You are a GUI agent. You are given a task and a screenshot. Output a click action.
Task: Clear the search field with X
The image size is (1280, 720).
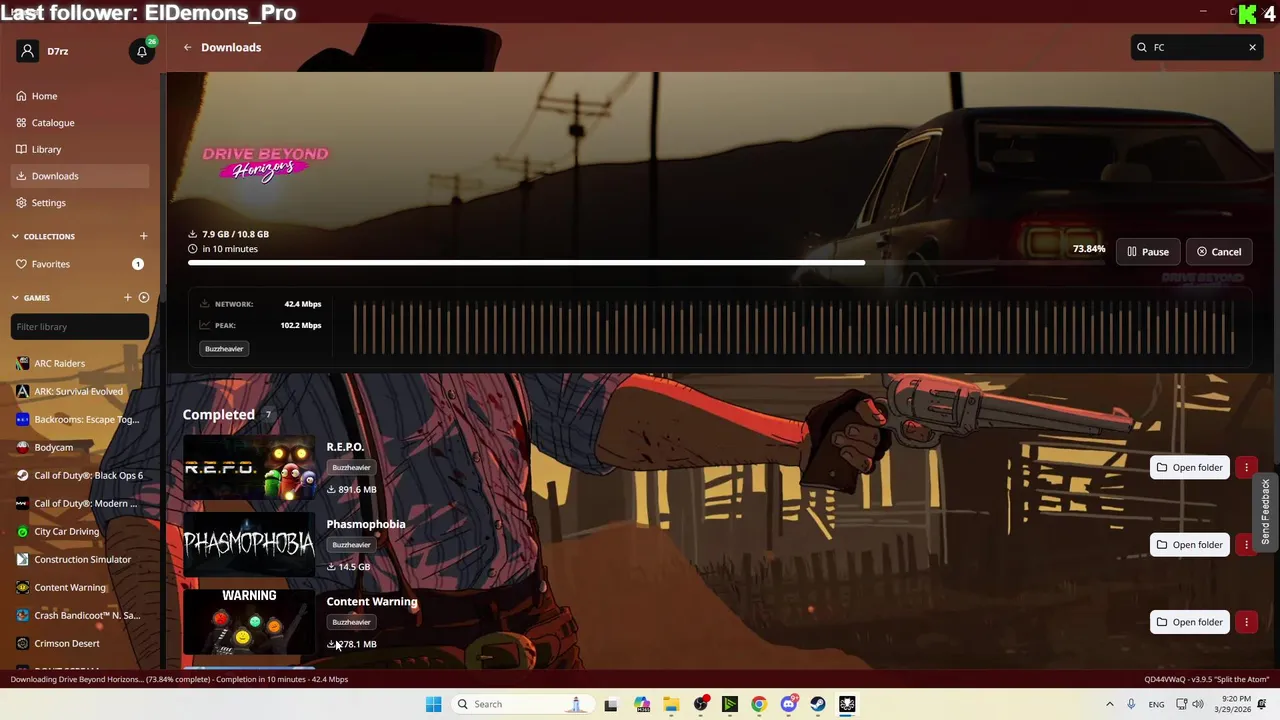click(x=1252, y=47)
